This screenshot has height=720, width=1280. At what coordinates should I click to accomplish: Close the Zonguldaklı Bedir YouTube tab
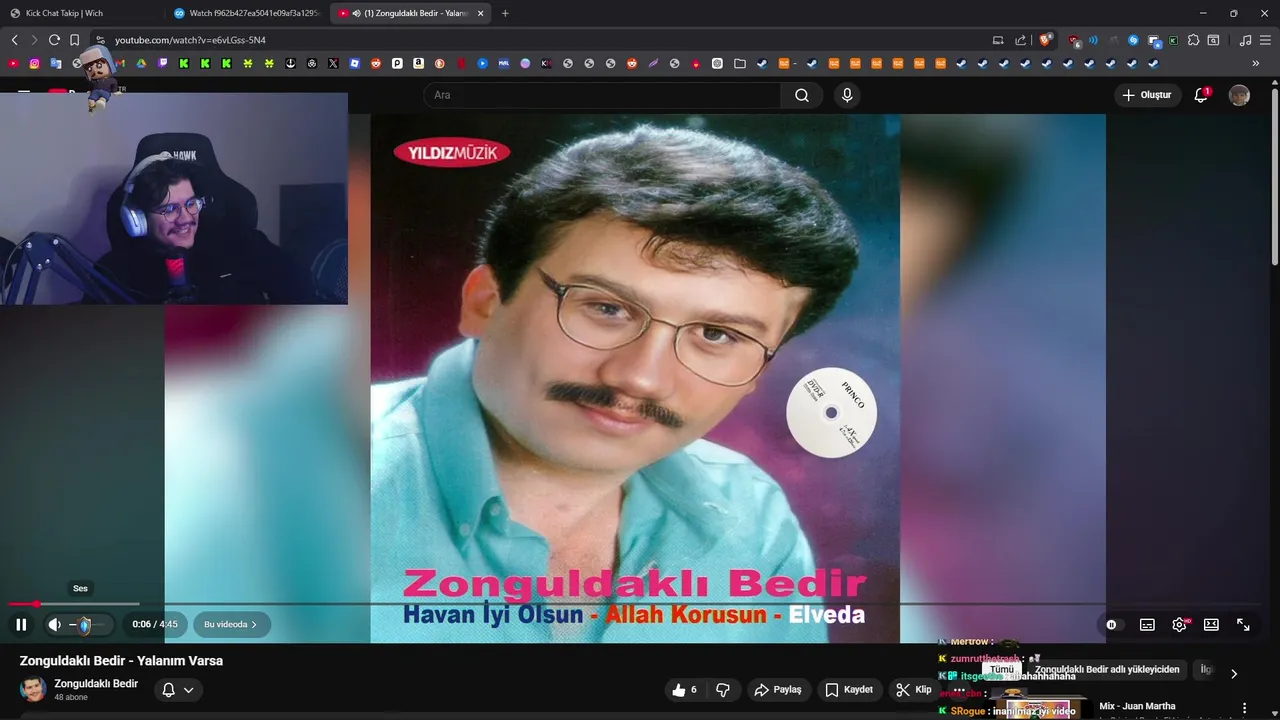tap(480, 13)
